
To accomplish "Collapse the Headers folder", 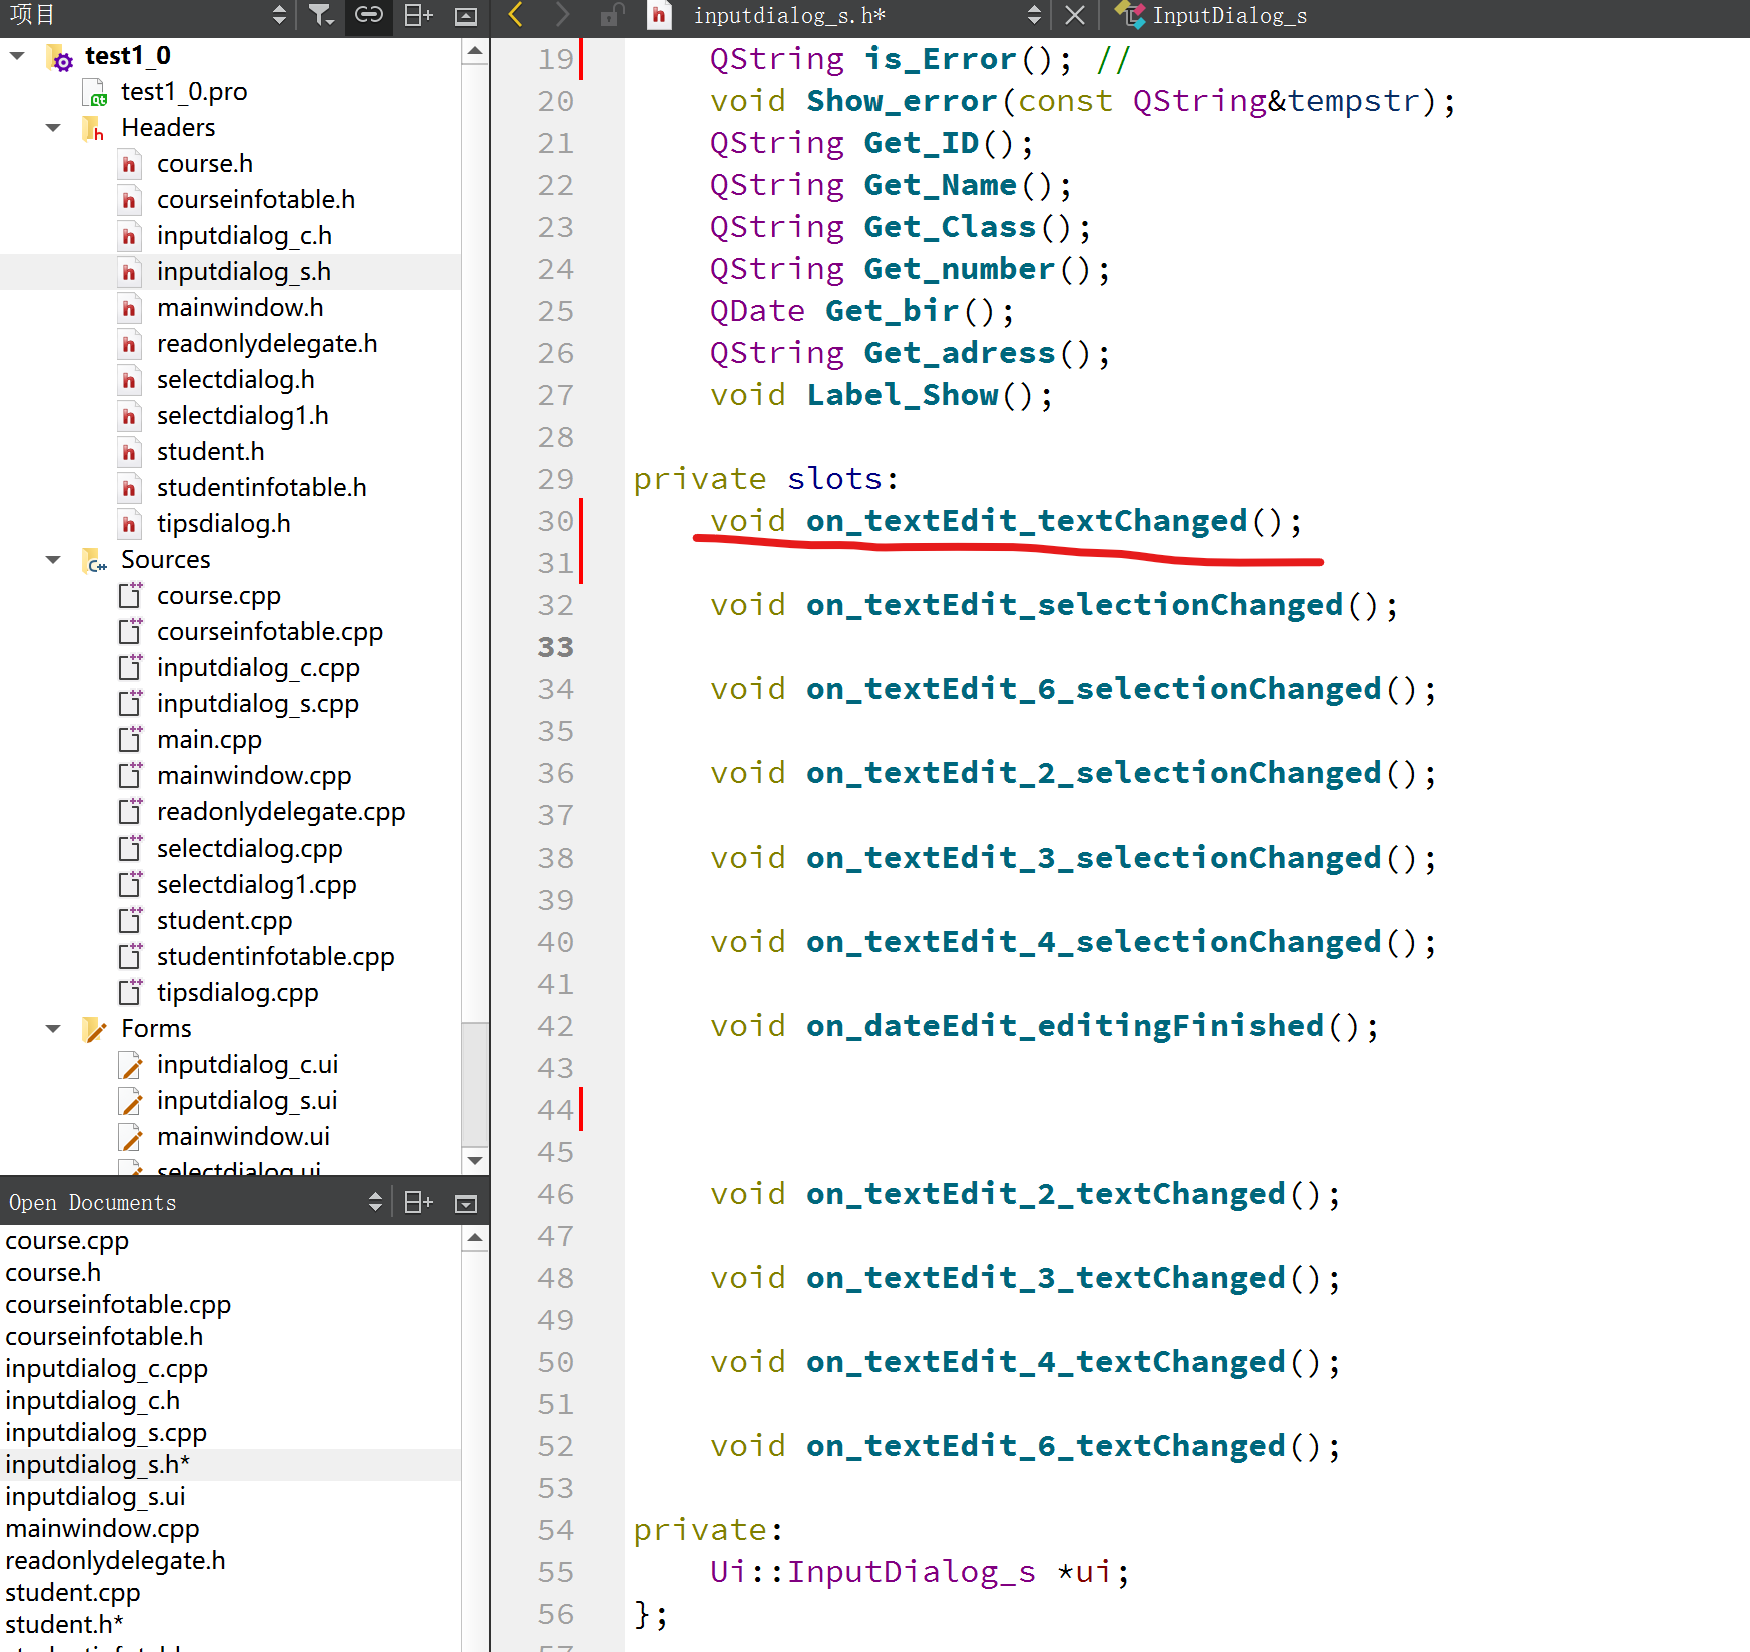I will (x=53, y=128).
